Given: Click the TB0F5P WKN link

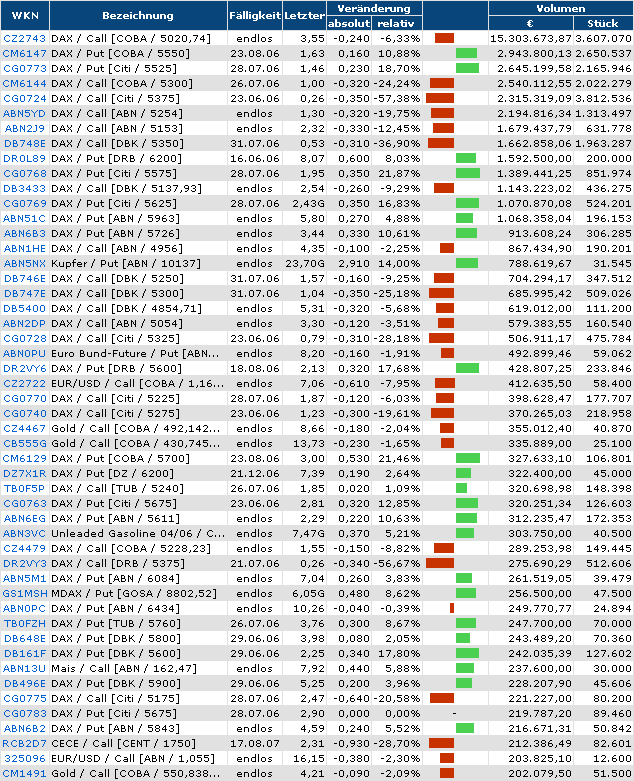Looking at the screenshot, I should point(24,489).
